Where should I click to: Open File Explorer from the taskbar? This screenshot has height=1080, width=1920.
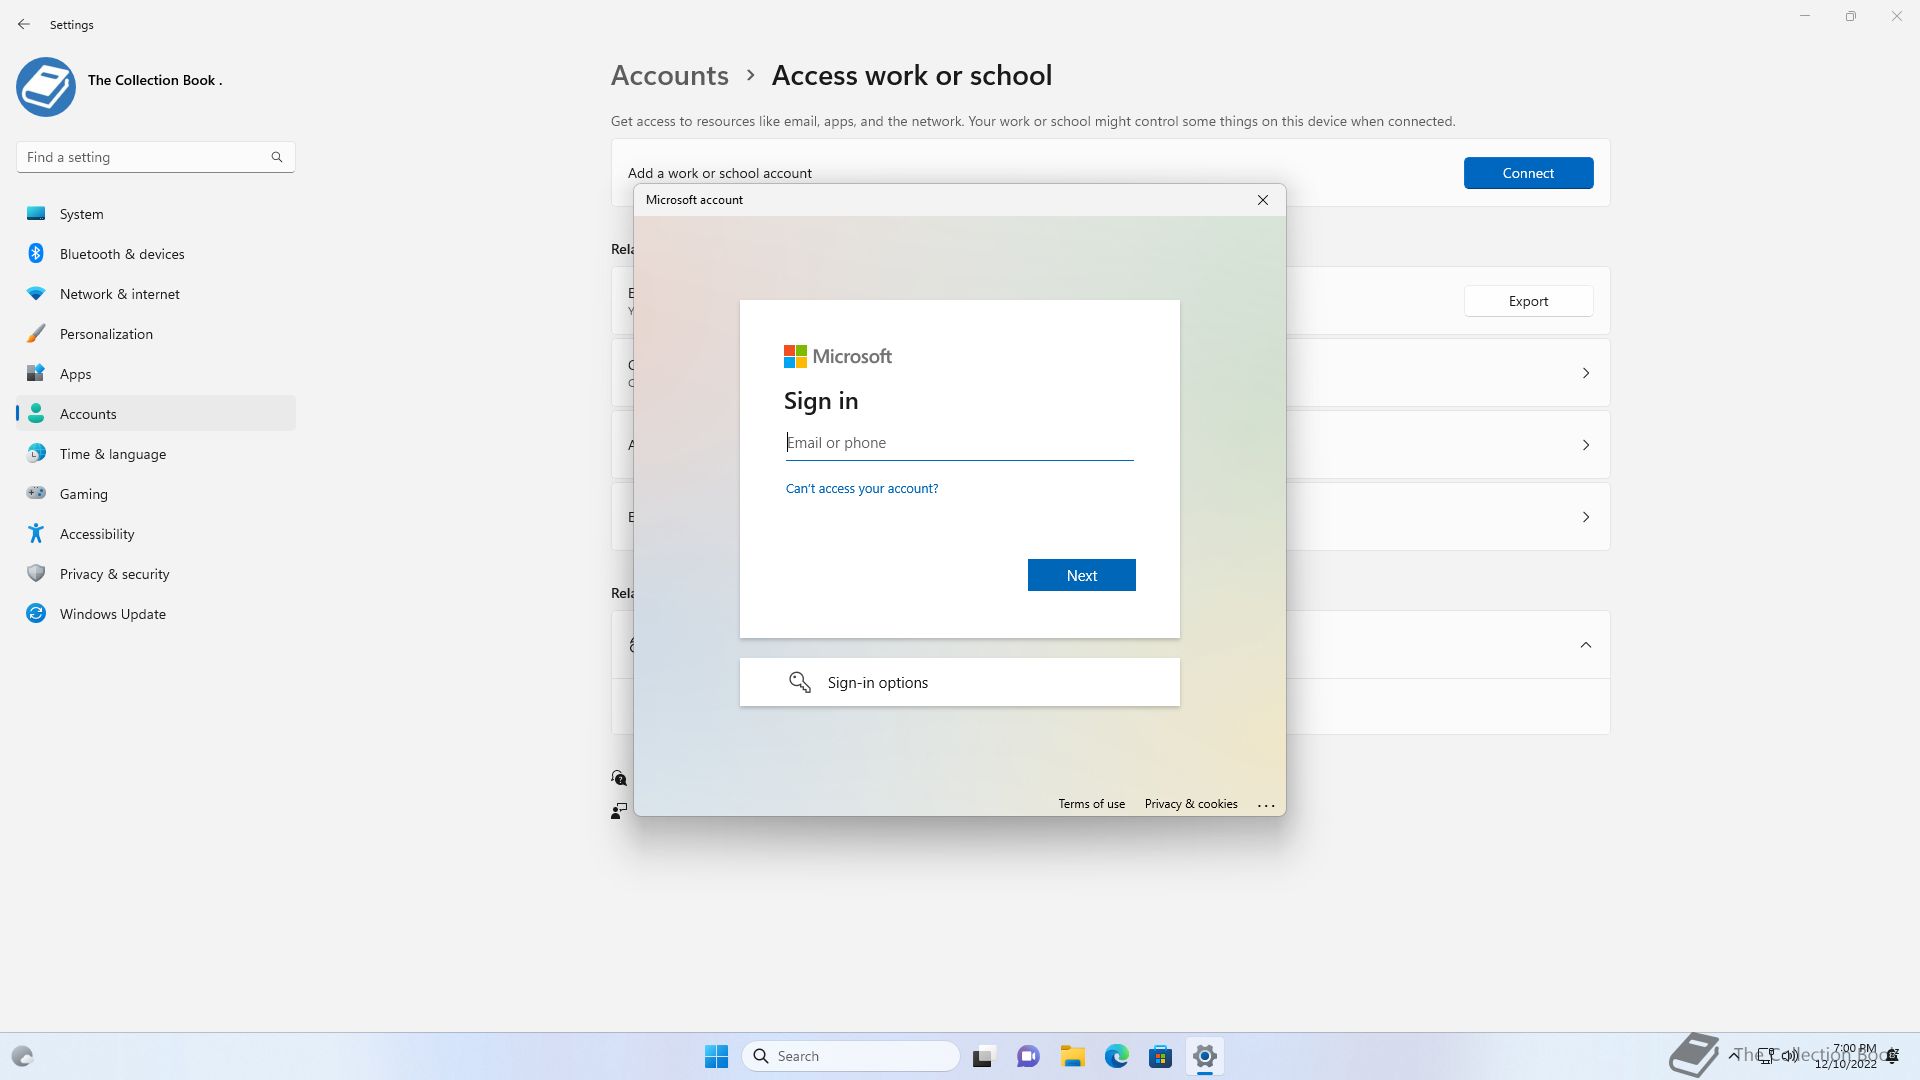point(1073,1056)
